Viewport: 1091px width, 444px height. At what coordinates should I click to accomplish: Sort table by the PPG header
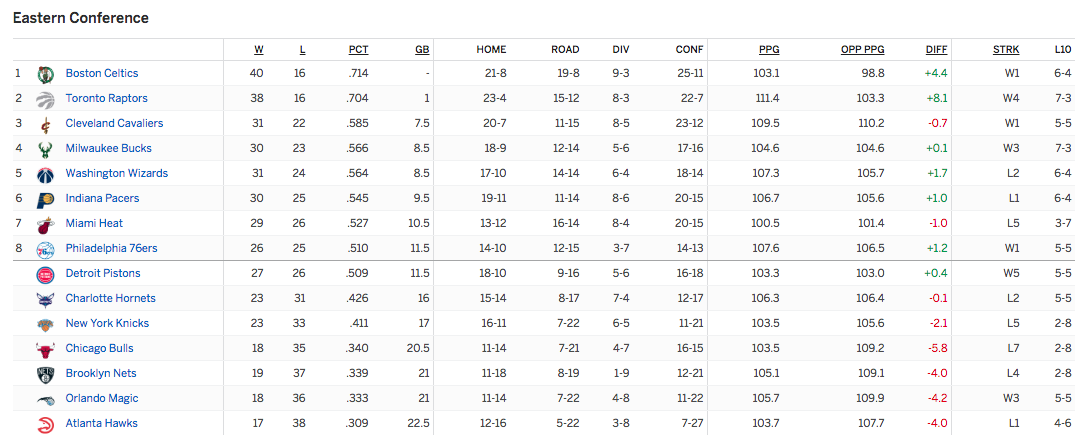[x=770, y=49]
